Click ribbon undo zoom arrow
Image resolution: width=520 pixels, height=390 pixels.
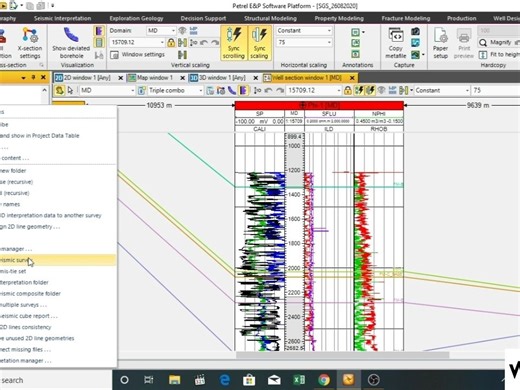pyautogui.click(x=204, y=42)
